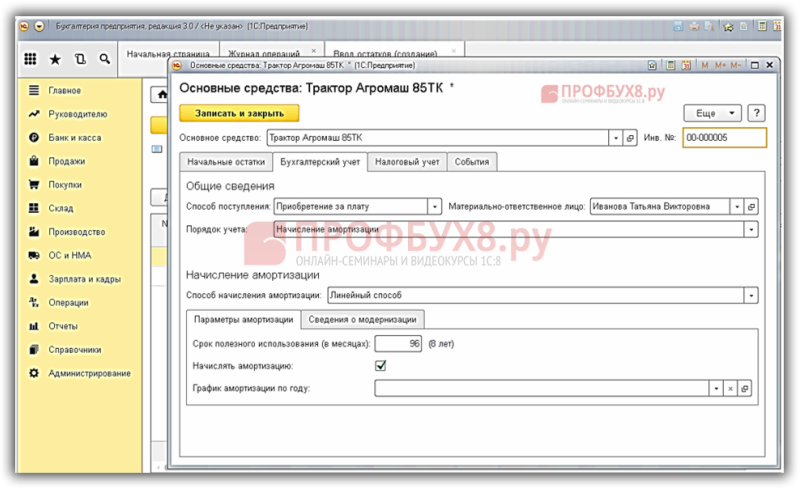This screenshot has height=489, width=800.
Task: Select the Параметры амортизации tab
Action: [x=243, y=320]
